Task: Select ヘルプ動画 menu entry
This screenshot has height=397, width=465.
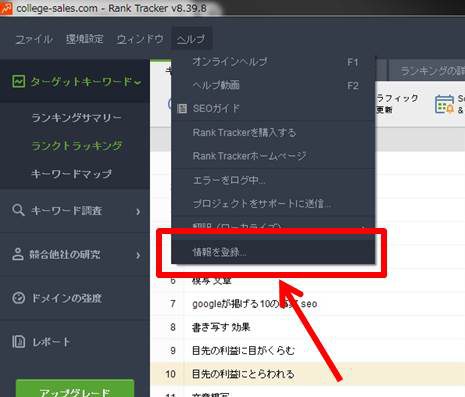Action: pyautogui.click(x=273, y=85)
